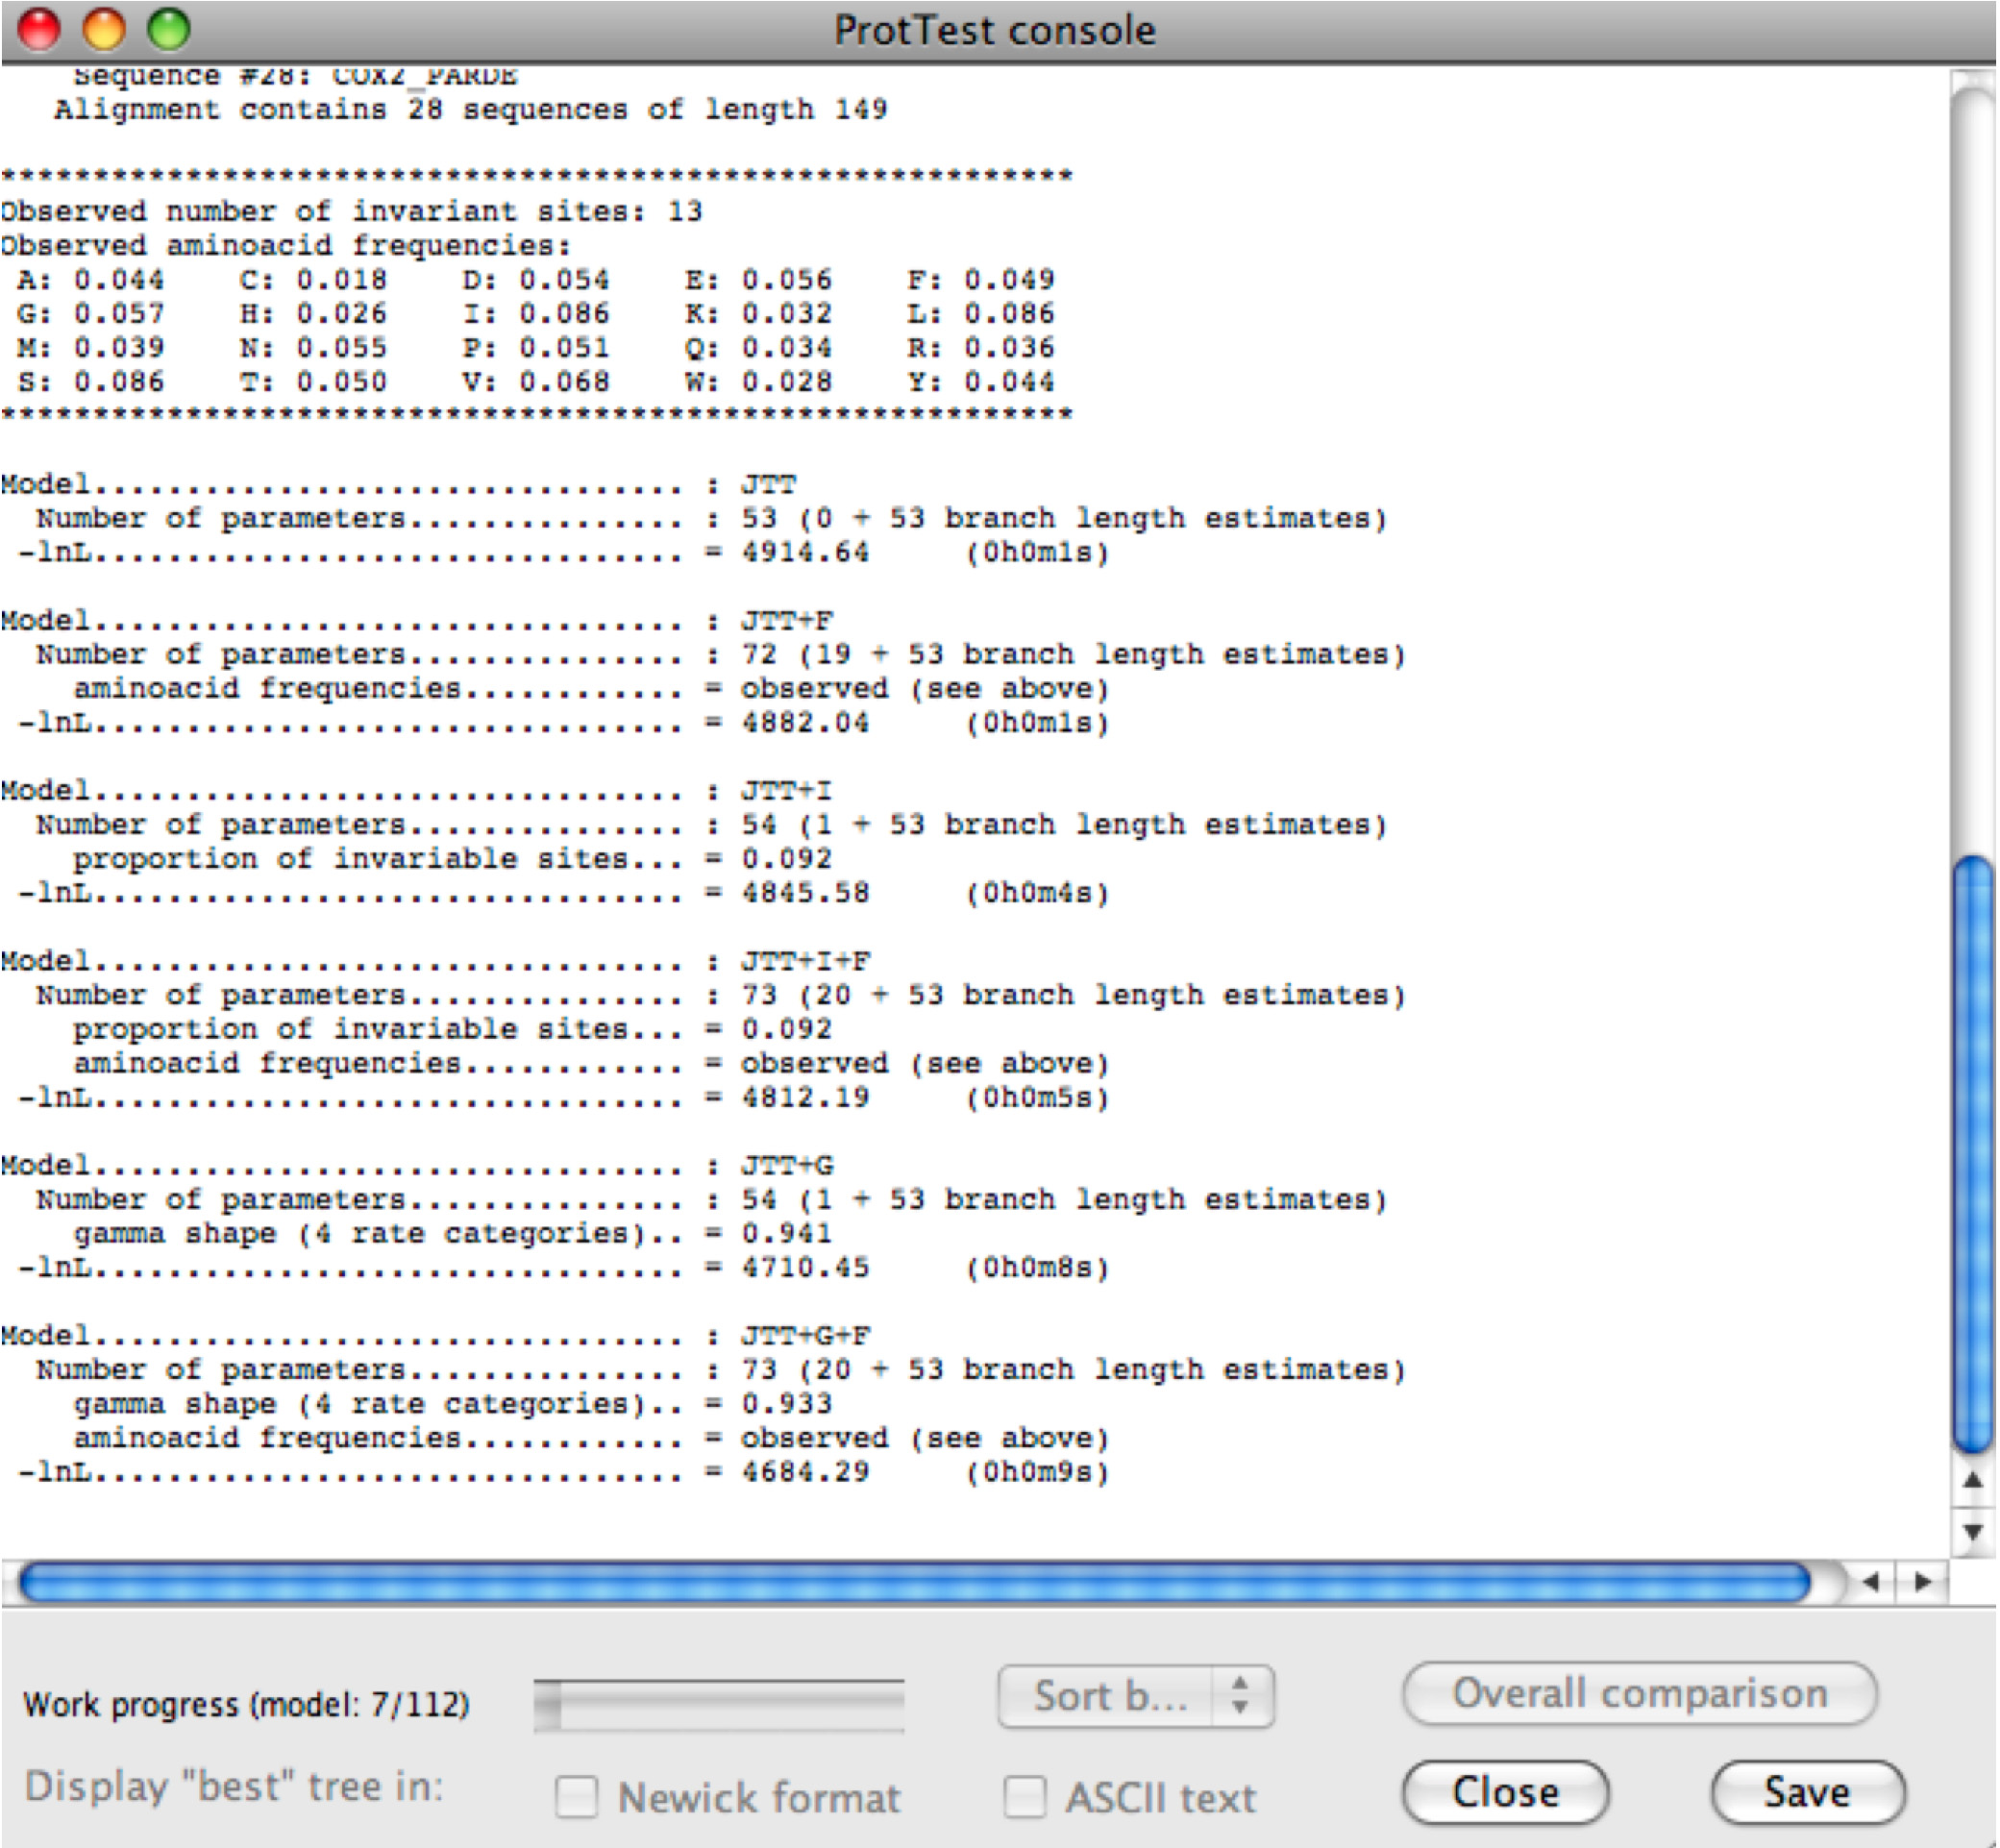Click the green zoom window button
2000x1848 pixels.
click(169, 29)
